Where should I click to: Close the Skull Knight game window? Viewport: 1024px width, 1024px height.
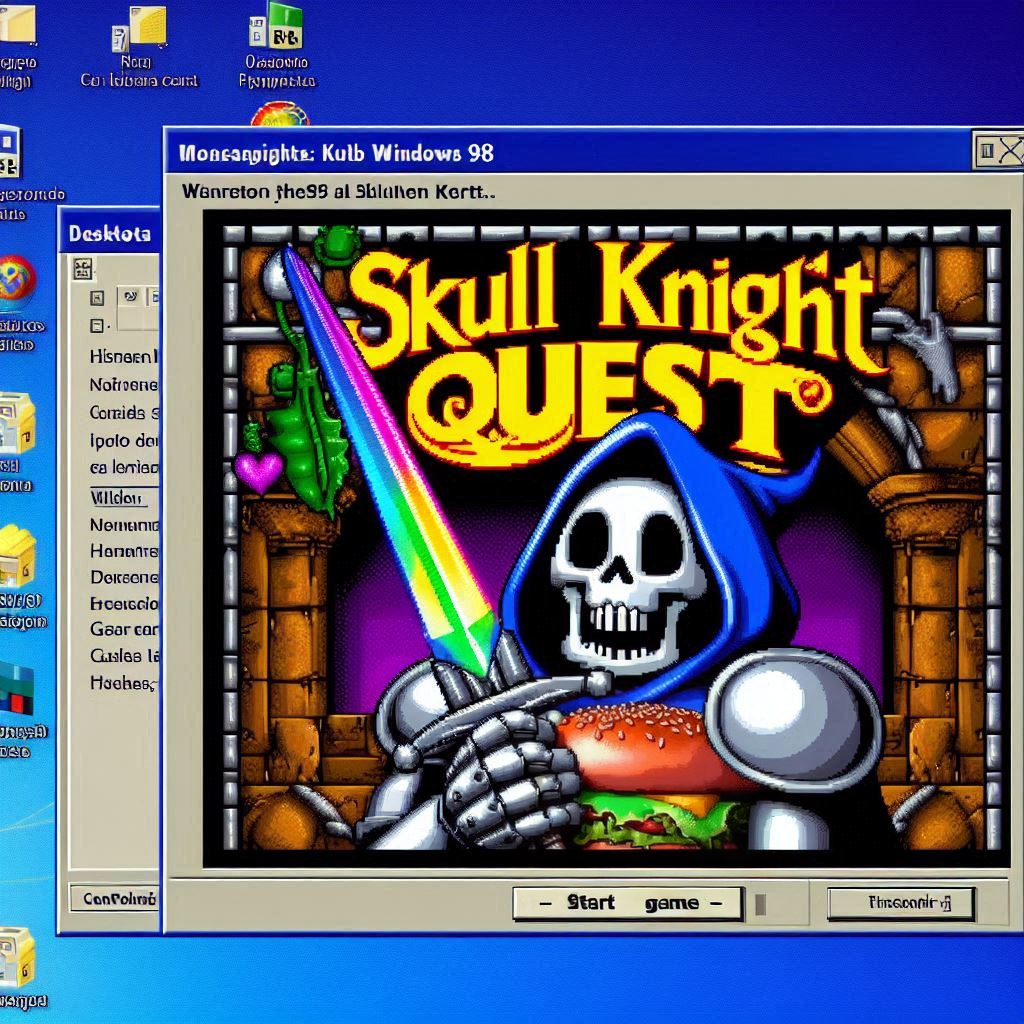[1011, 151]
